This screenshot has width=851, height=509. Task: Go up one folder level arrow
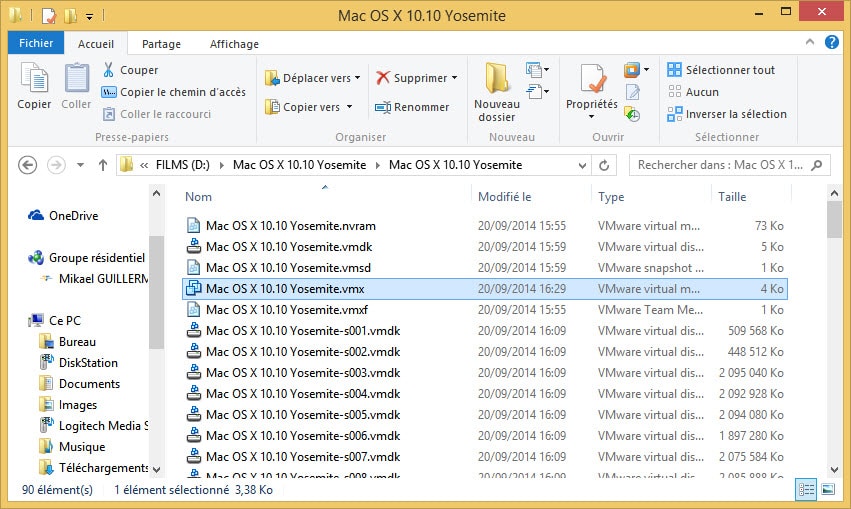102,165
